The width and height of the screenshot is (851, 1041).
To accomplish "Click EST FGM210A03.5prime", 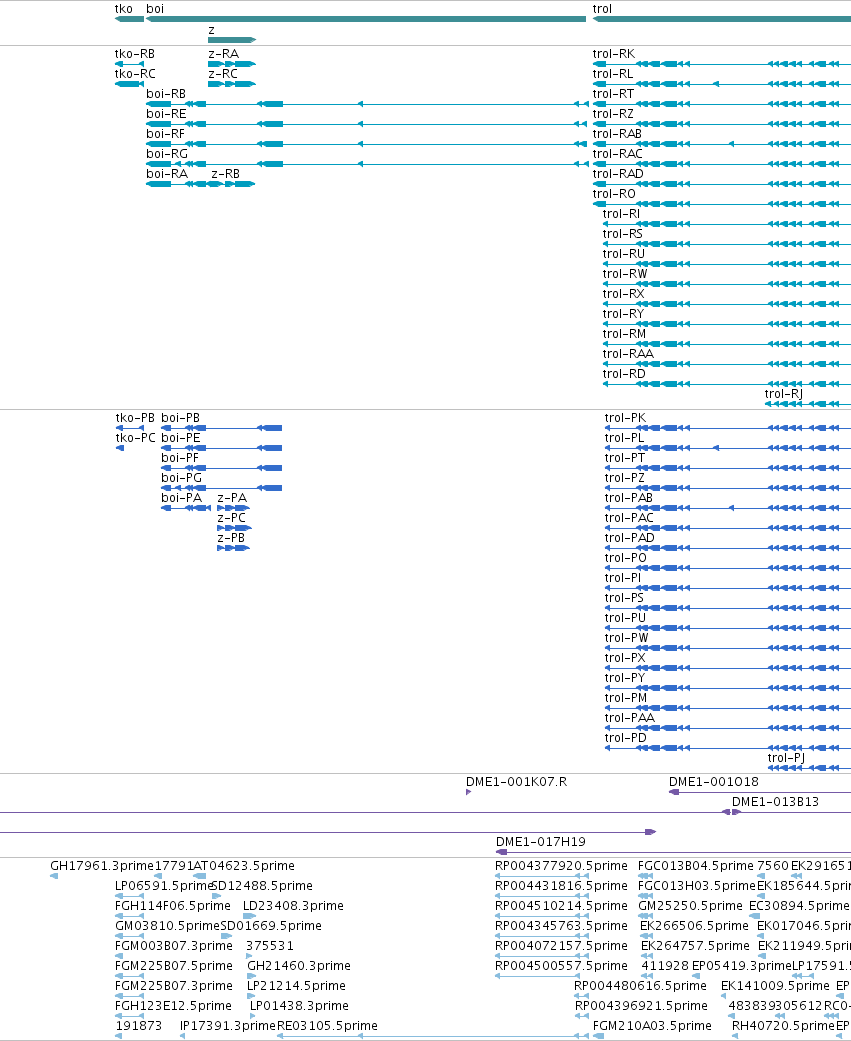I will point(652,1025).
